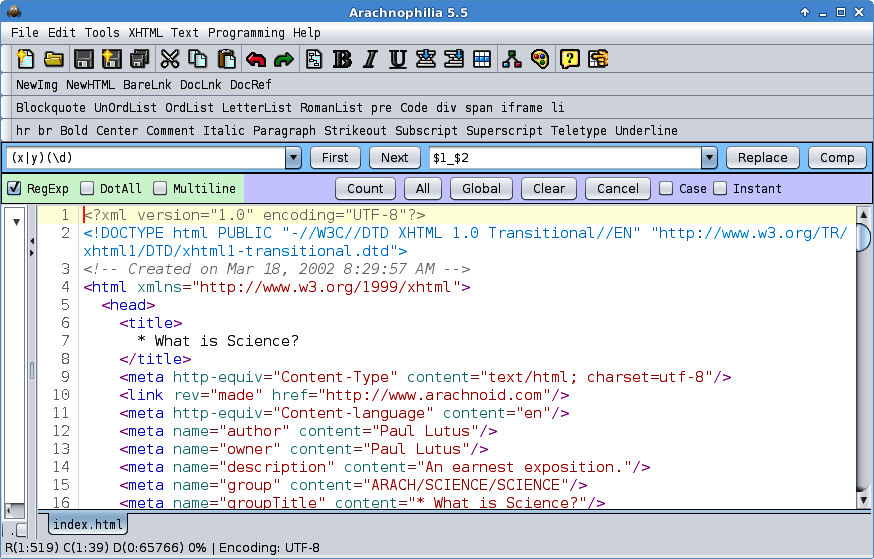The width and height of the screenshot is (874, 559).
Task: Toggle the RegExp checkbox
Action: pyautogui.click(x=14, y=188)
